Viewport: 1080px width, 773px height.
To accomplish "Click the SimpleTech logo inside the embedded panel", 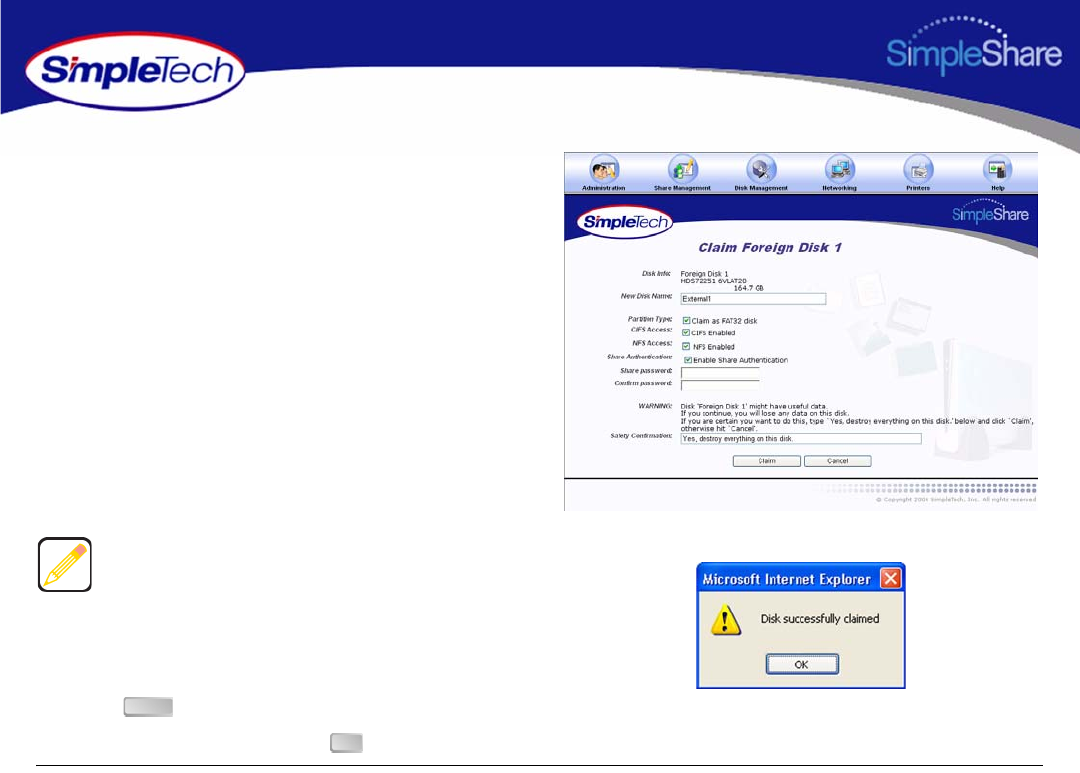I will (x=625, y=222).
